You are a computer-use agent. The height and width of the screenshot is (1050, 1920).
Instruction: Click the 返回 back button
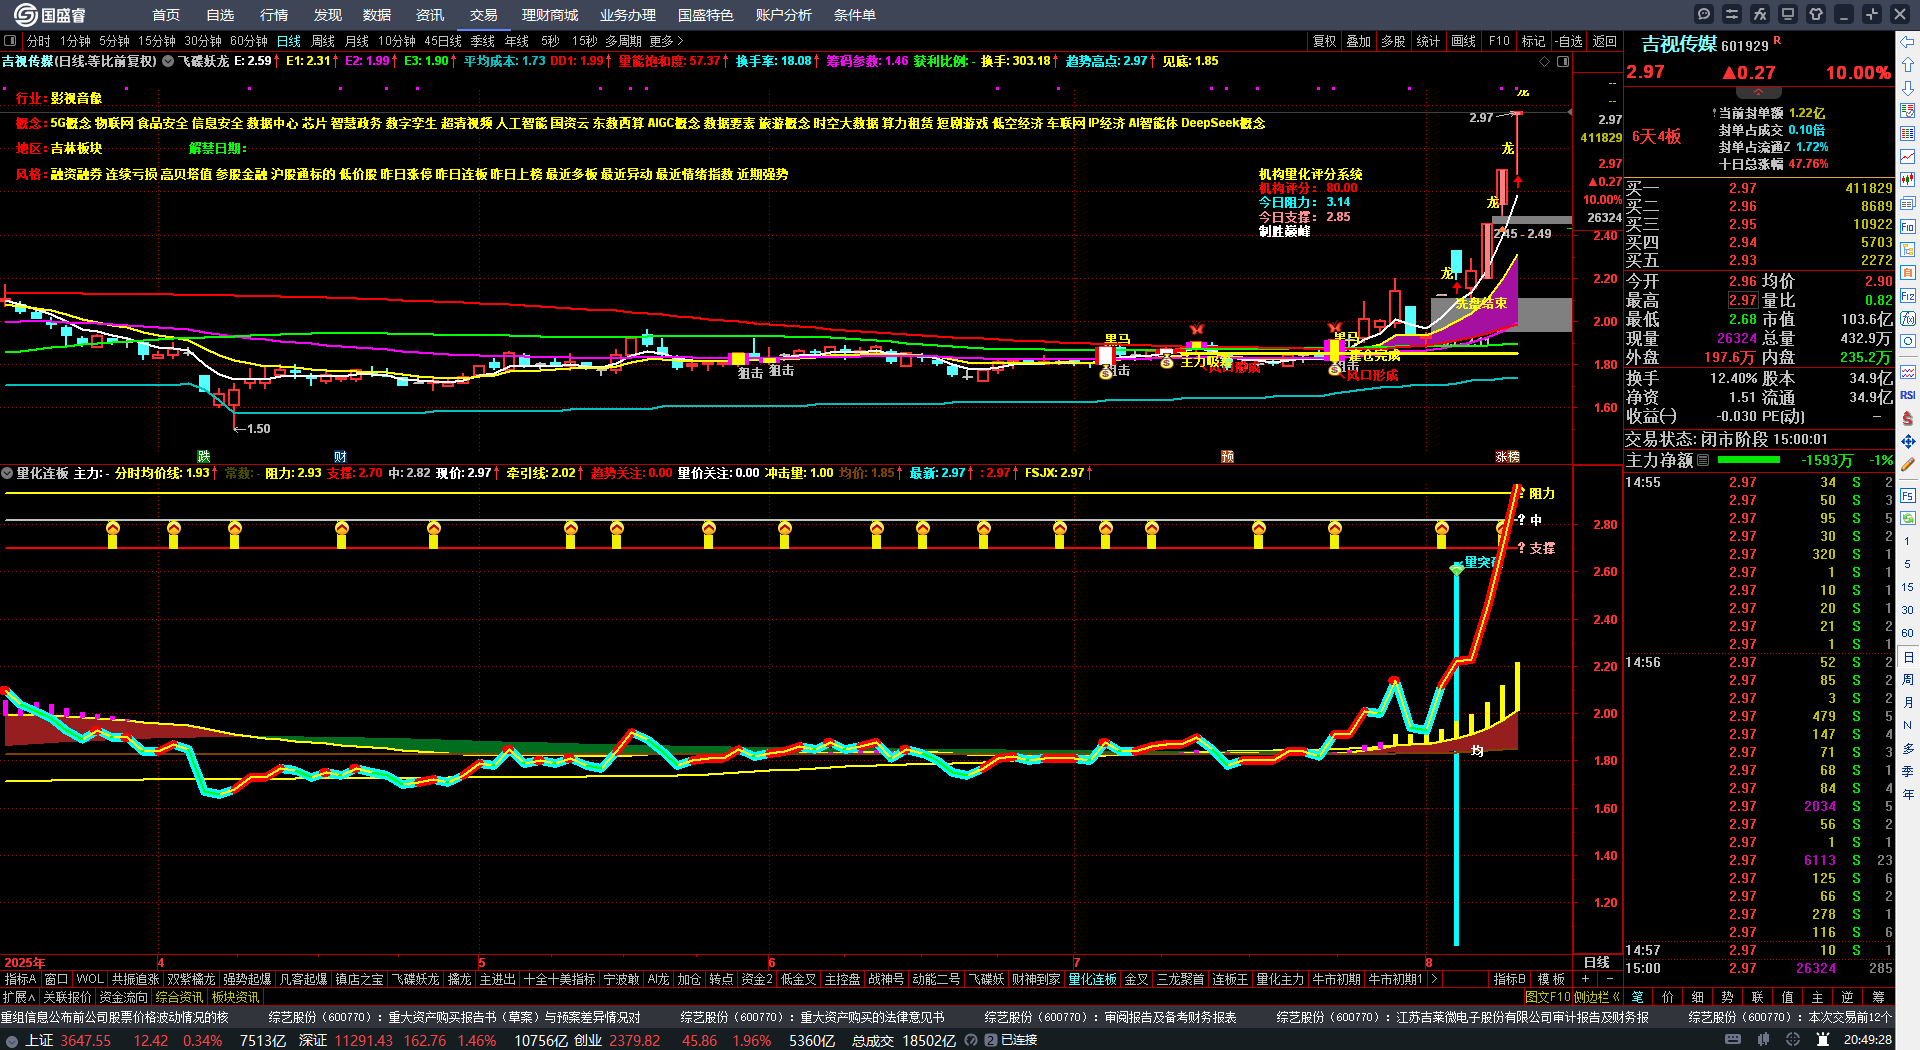click(1605, 41)
